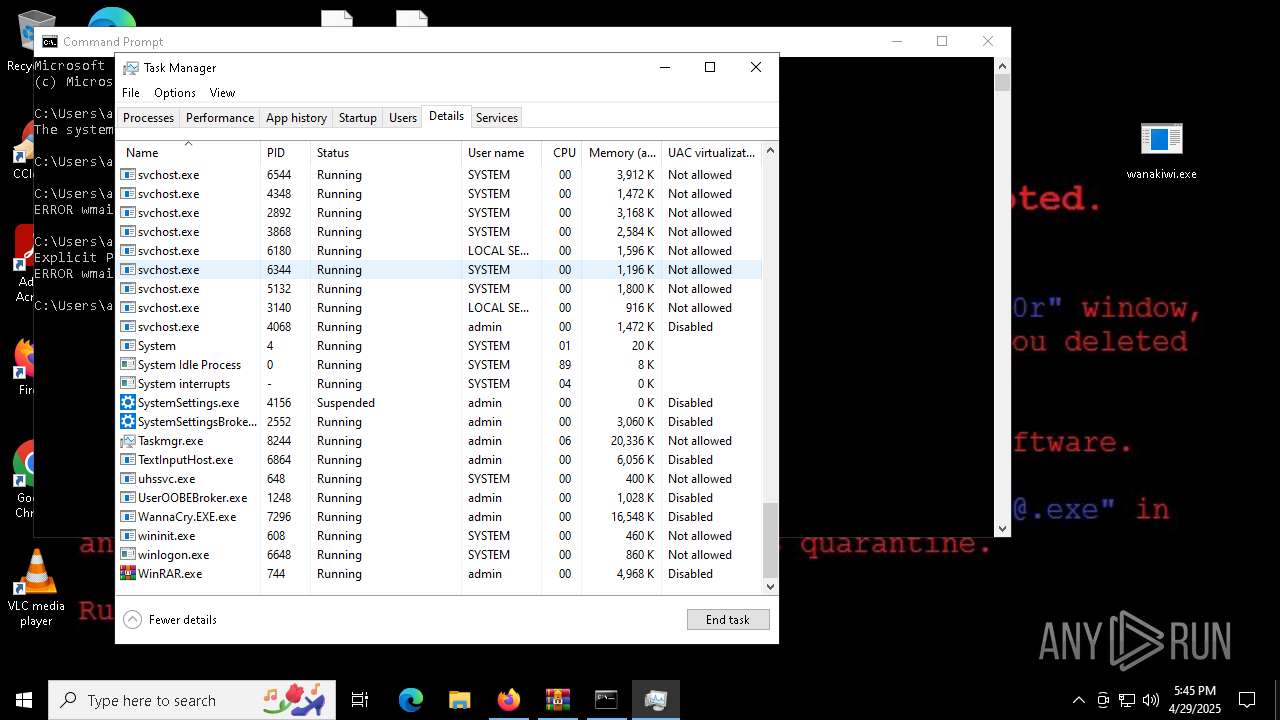Click the taskbar clock showing 5:45 PM
Image resolution: width=1280 pixels, height=720 pixels.
(x=1195, y=700)
